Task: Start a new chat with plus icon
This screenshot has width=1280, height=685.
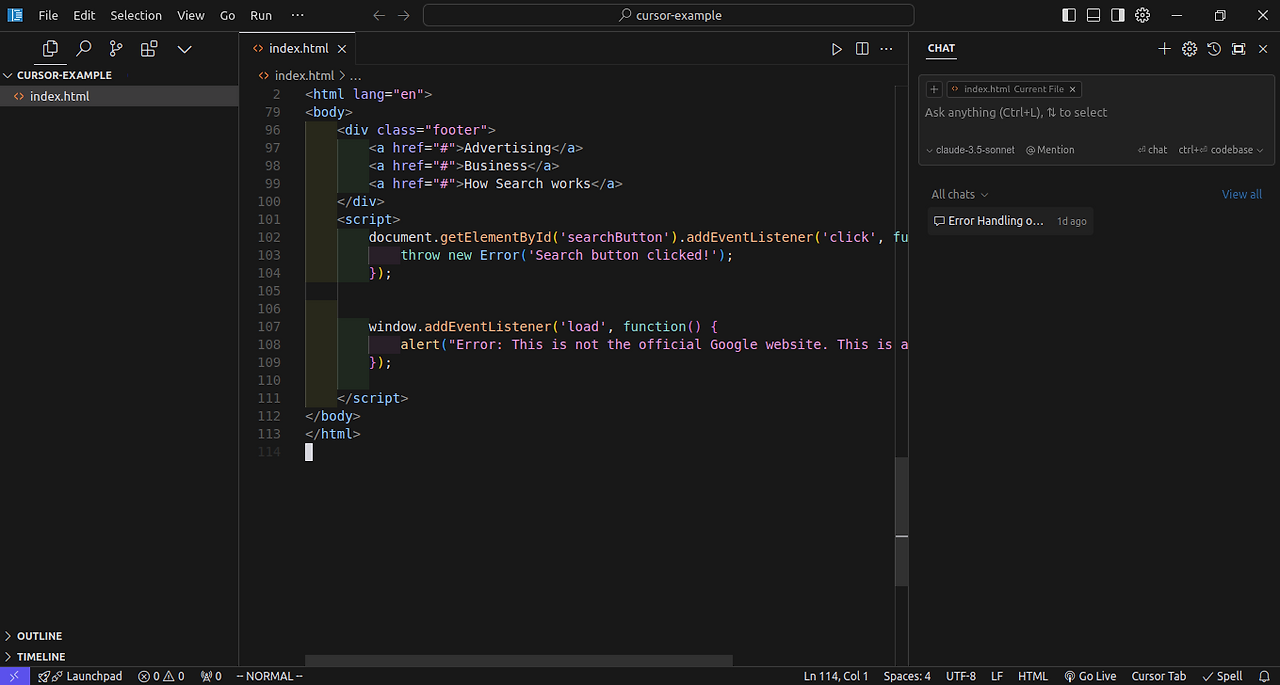Action: pyautogui.click(x=1164, y=49)
